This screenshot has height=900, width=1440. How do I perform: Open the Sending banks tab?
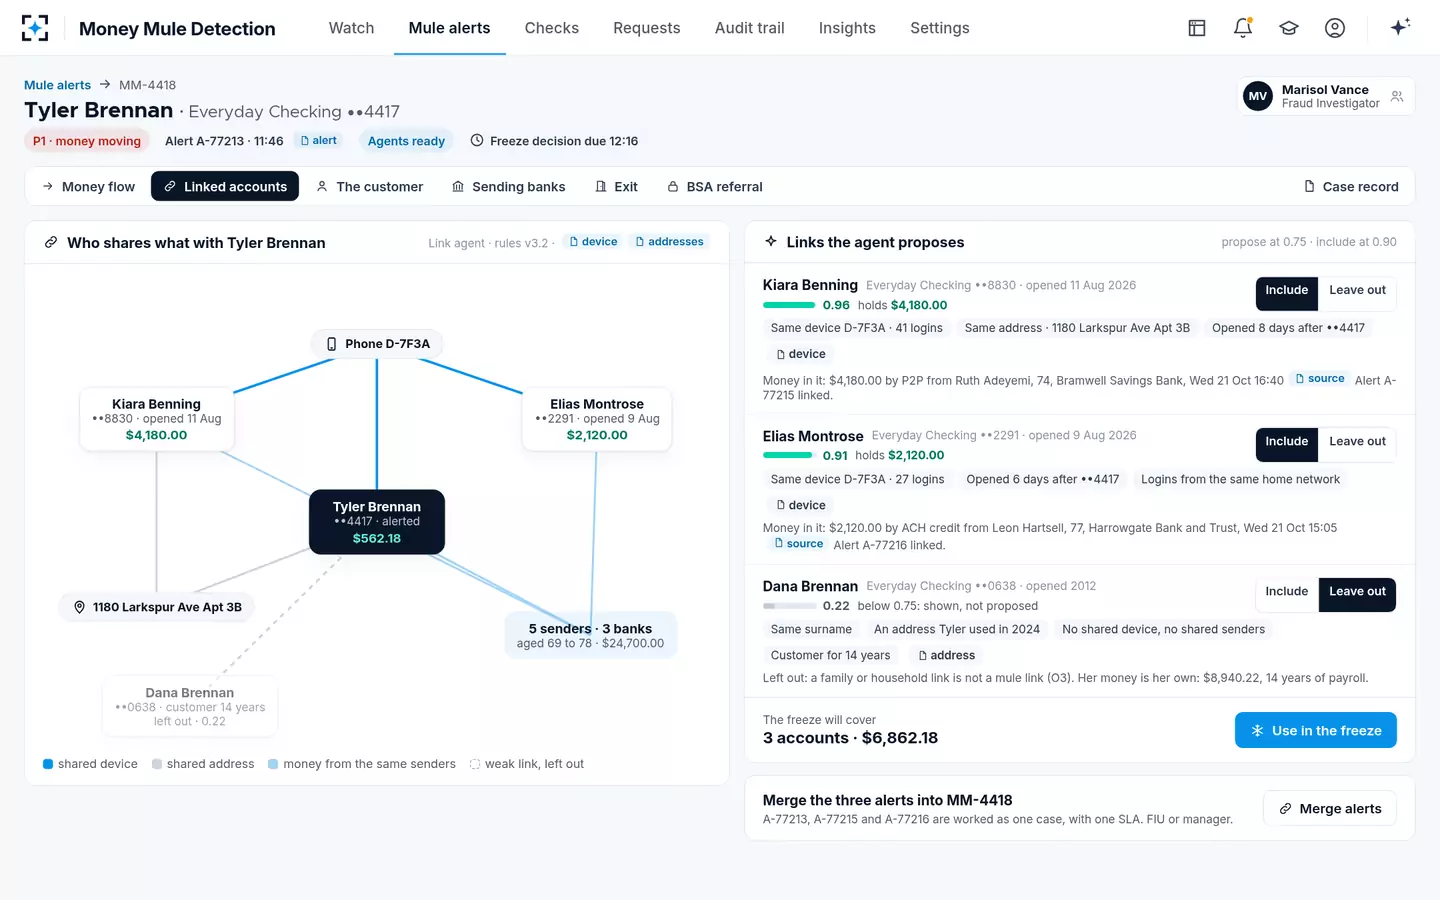(508, 187)
